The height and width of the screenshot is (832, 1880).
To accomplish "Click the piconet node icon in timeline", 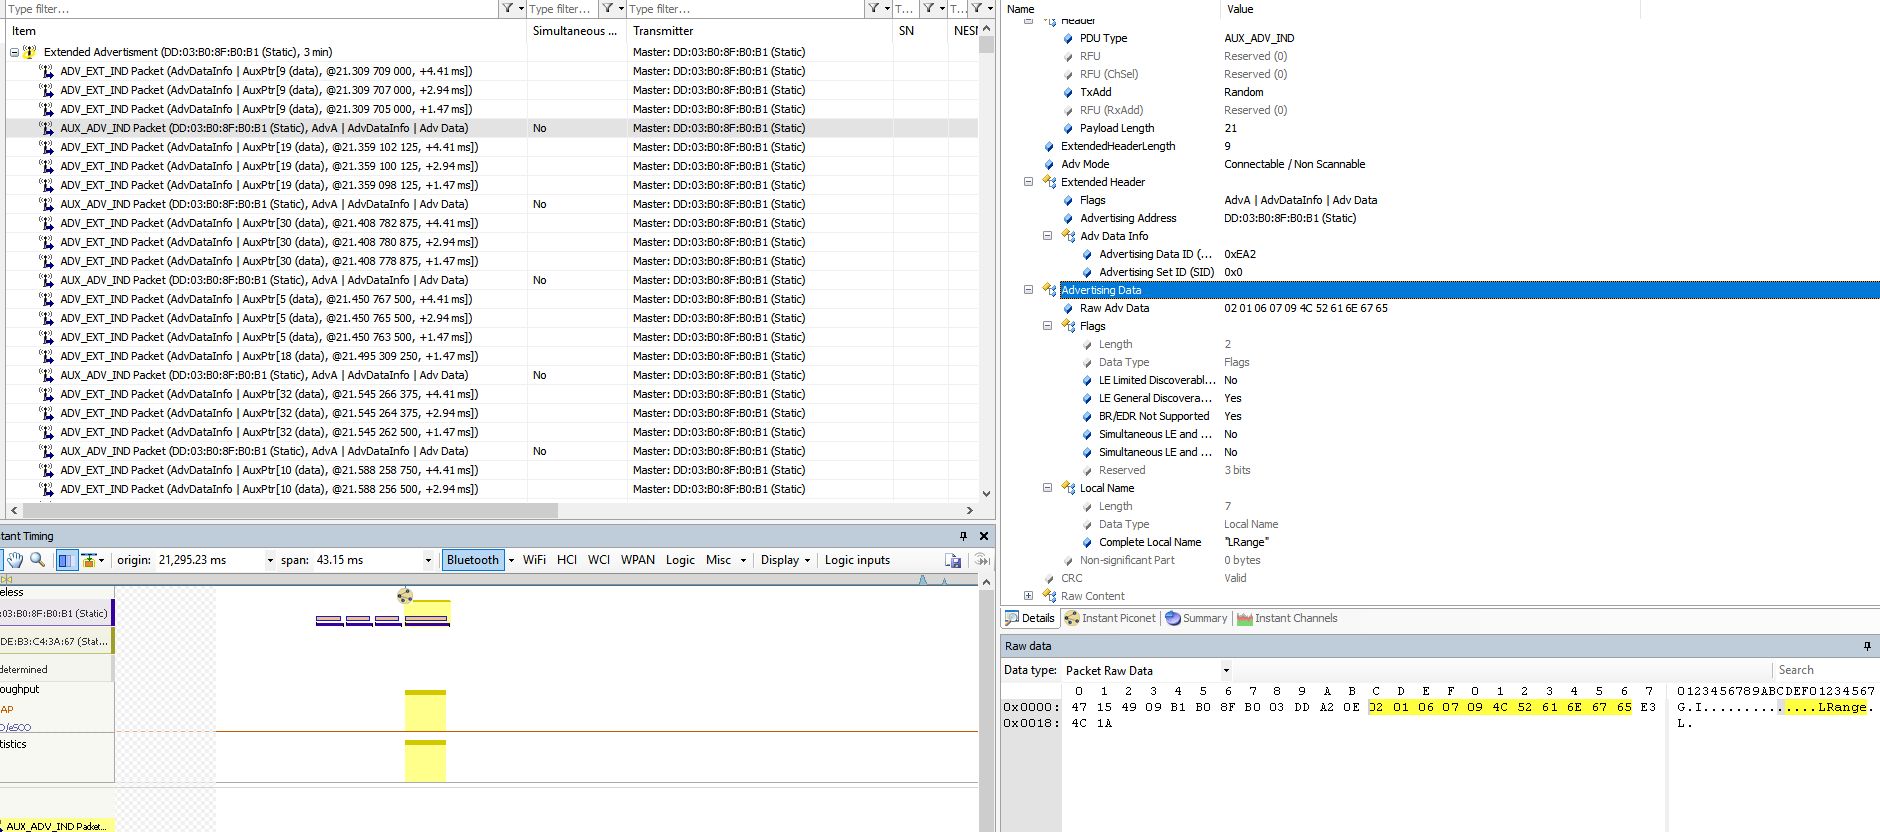I will pos(404,596).
